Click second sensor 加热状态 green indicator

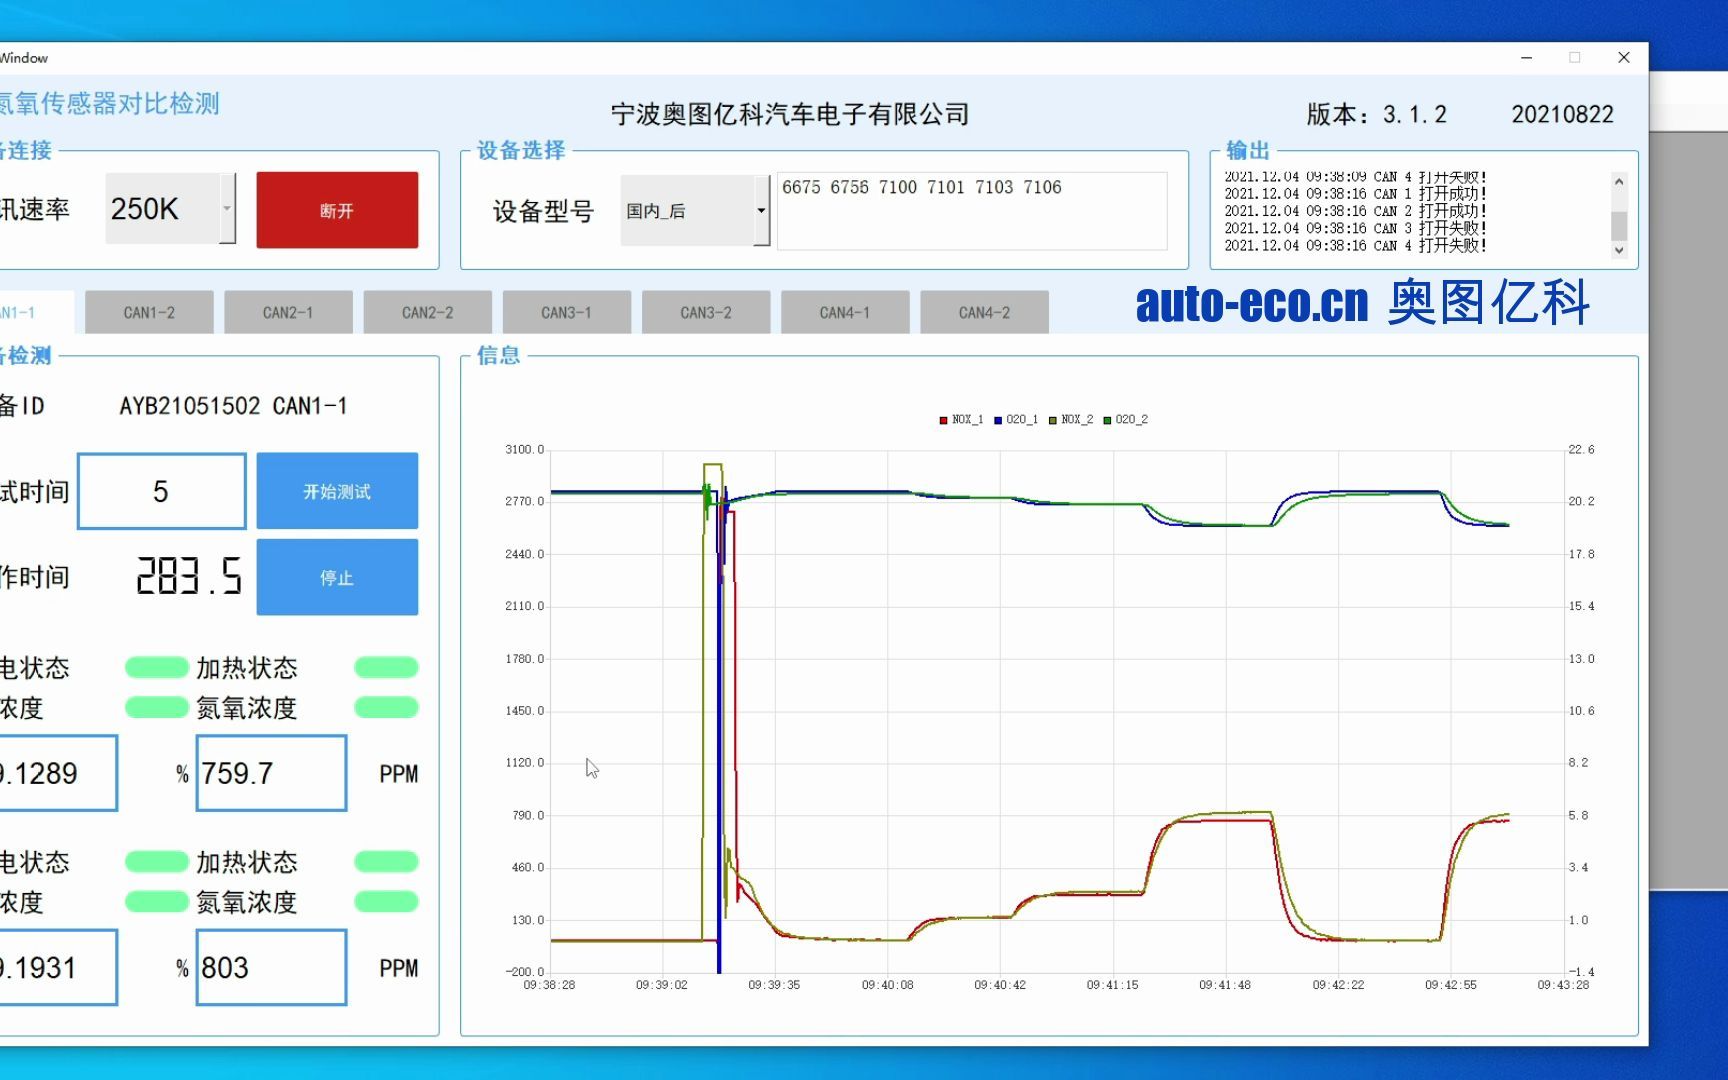pyautogui.click(x=386, y=861)
